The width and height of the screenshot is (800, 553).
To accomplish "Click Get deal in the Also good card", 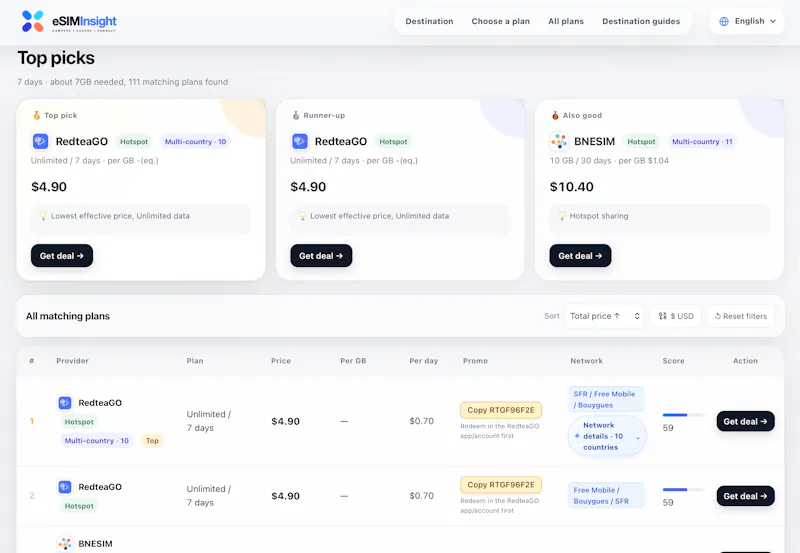I will pyautogui.click(x=580, y=256).
